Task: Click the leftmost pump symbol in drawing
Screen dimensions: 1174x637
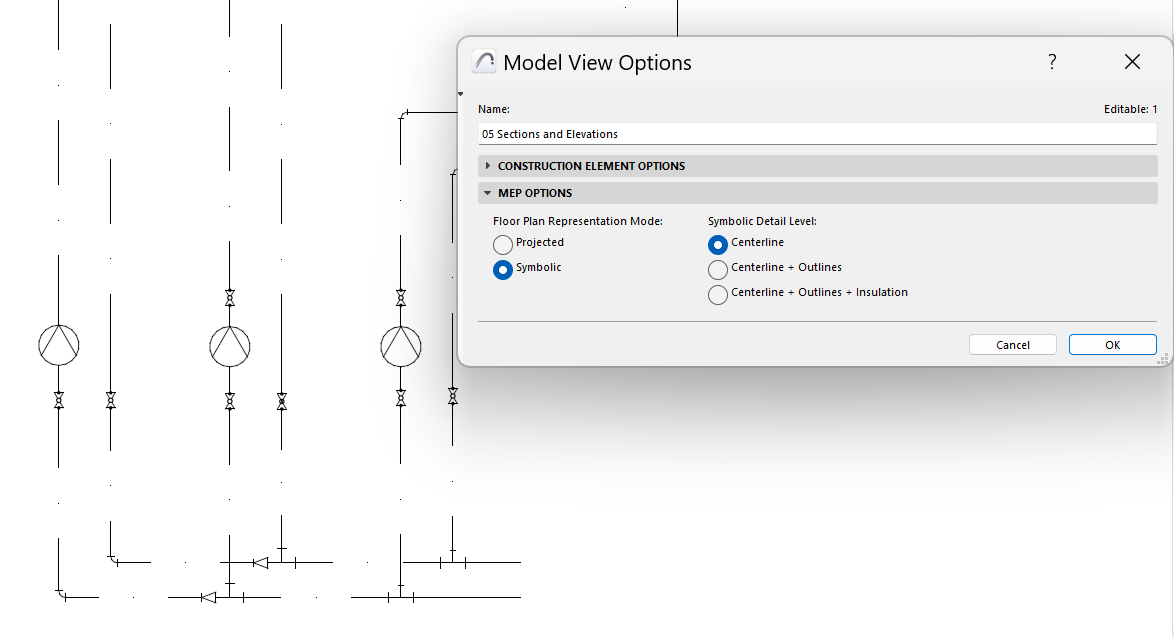Action: (x=59, y=345)
